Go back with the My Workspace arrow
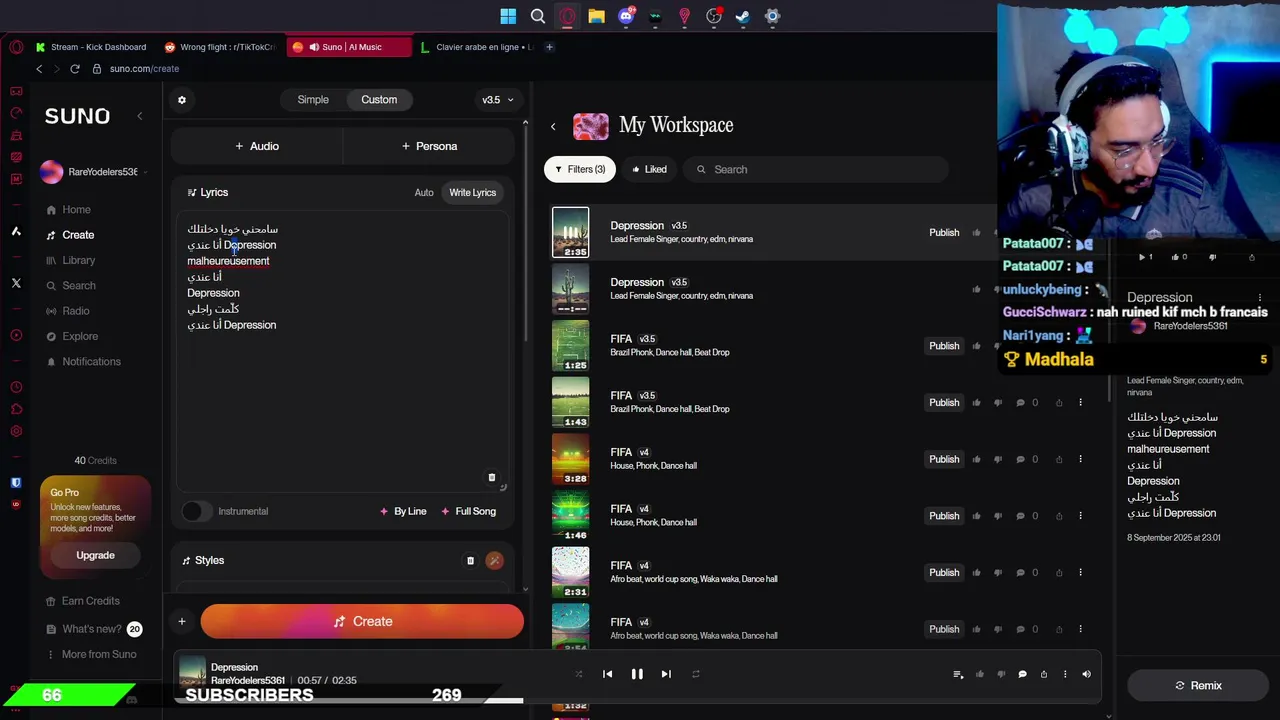The height and width of the screenshot is (720, 1280). [x=553, y=126]
